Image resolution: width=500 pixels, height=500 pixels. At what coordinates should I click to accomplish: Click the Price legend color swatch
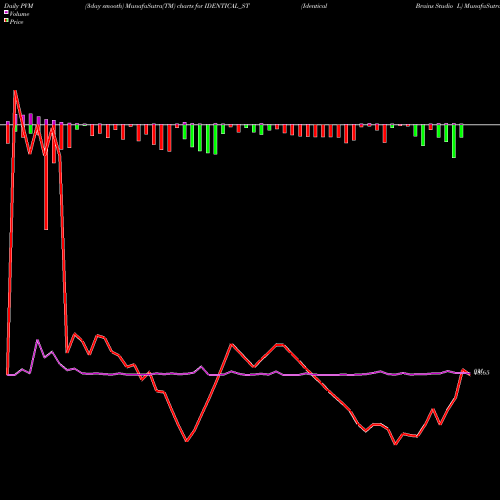(x=6, y=21)
